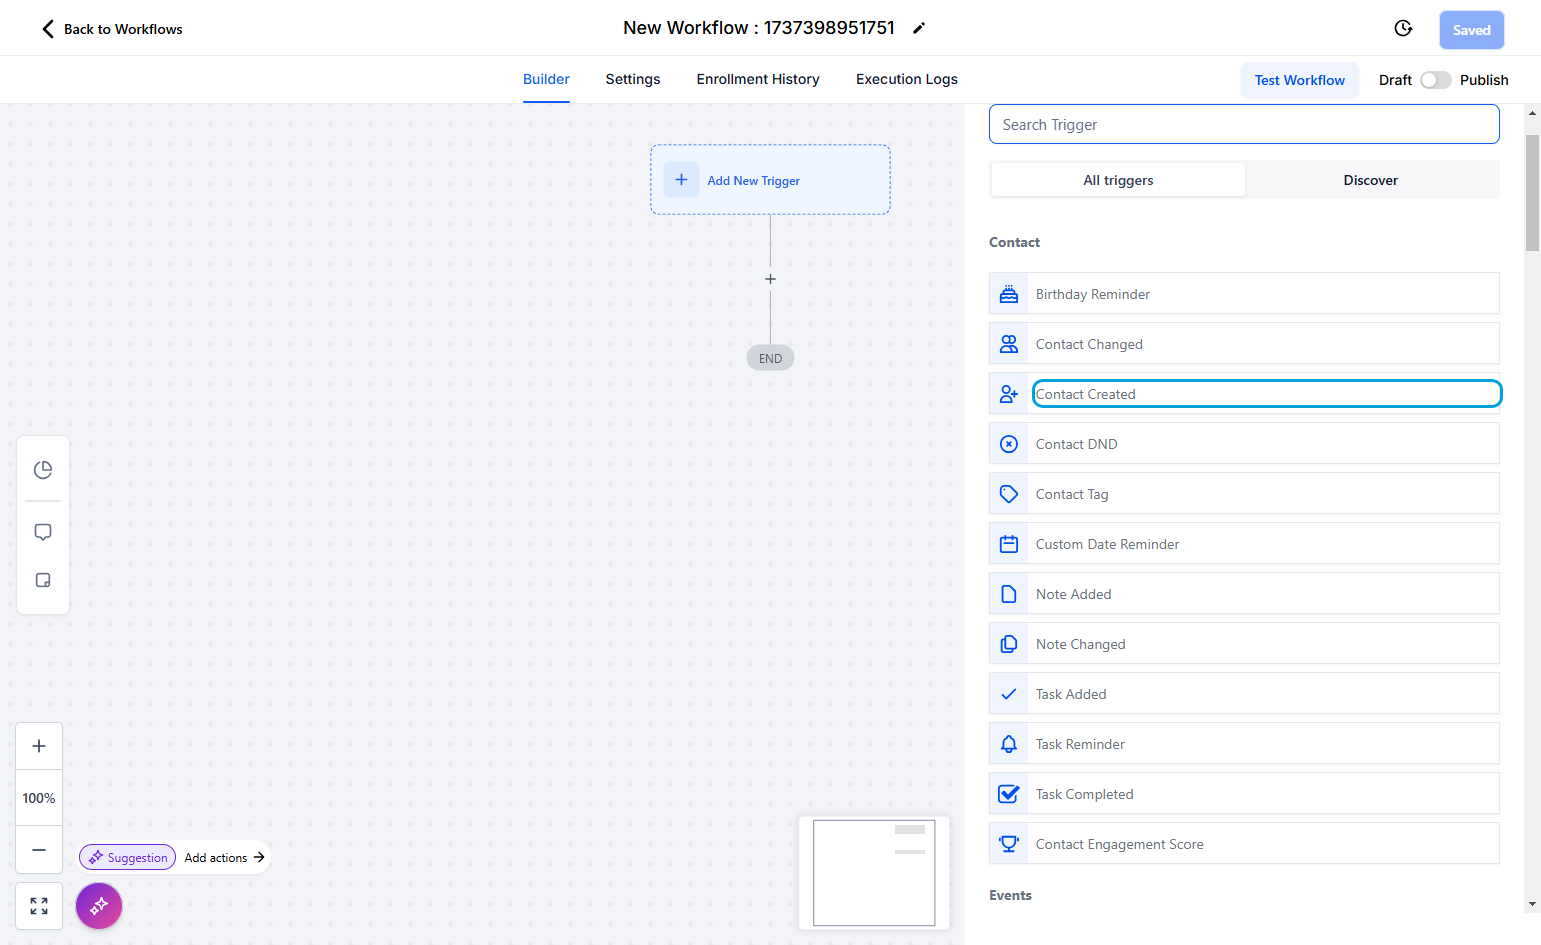Click the Task Completed checkbox icon

(1009, 794)
